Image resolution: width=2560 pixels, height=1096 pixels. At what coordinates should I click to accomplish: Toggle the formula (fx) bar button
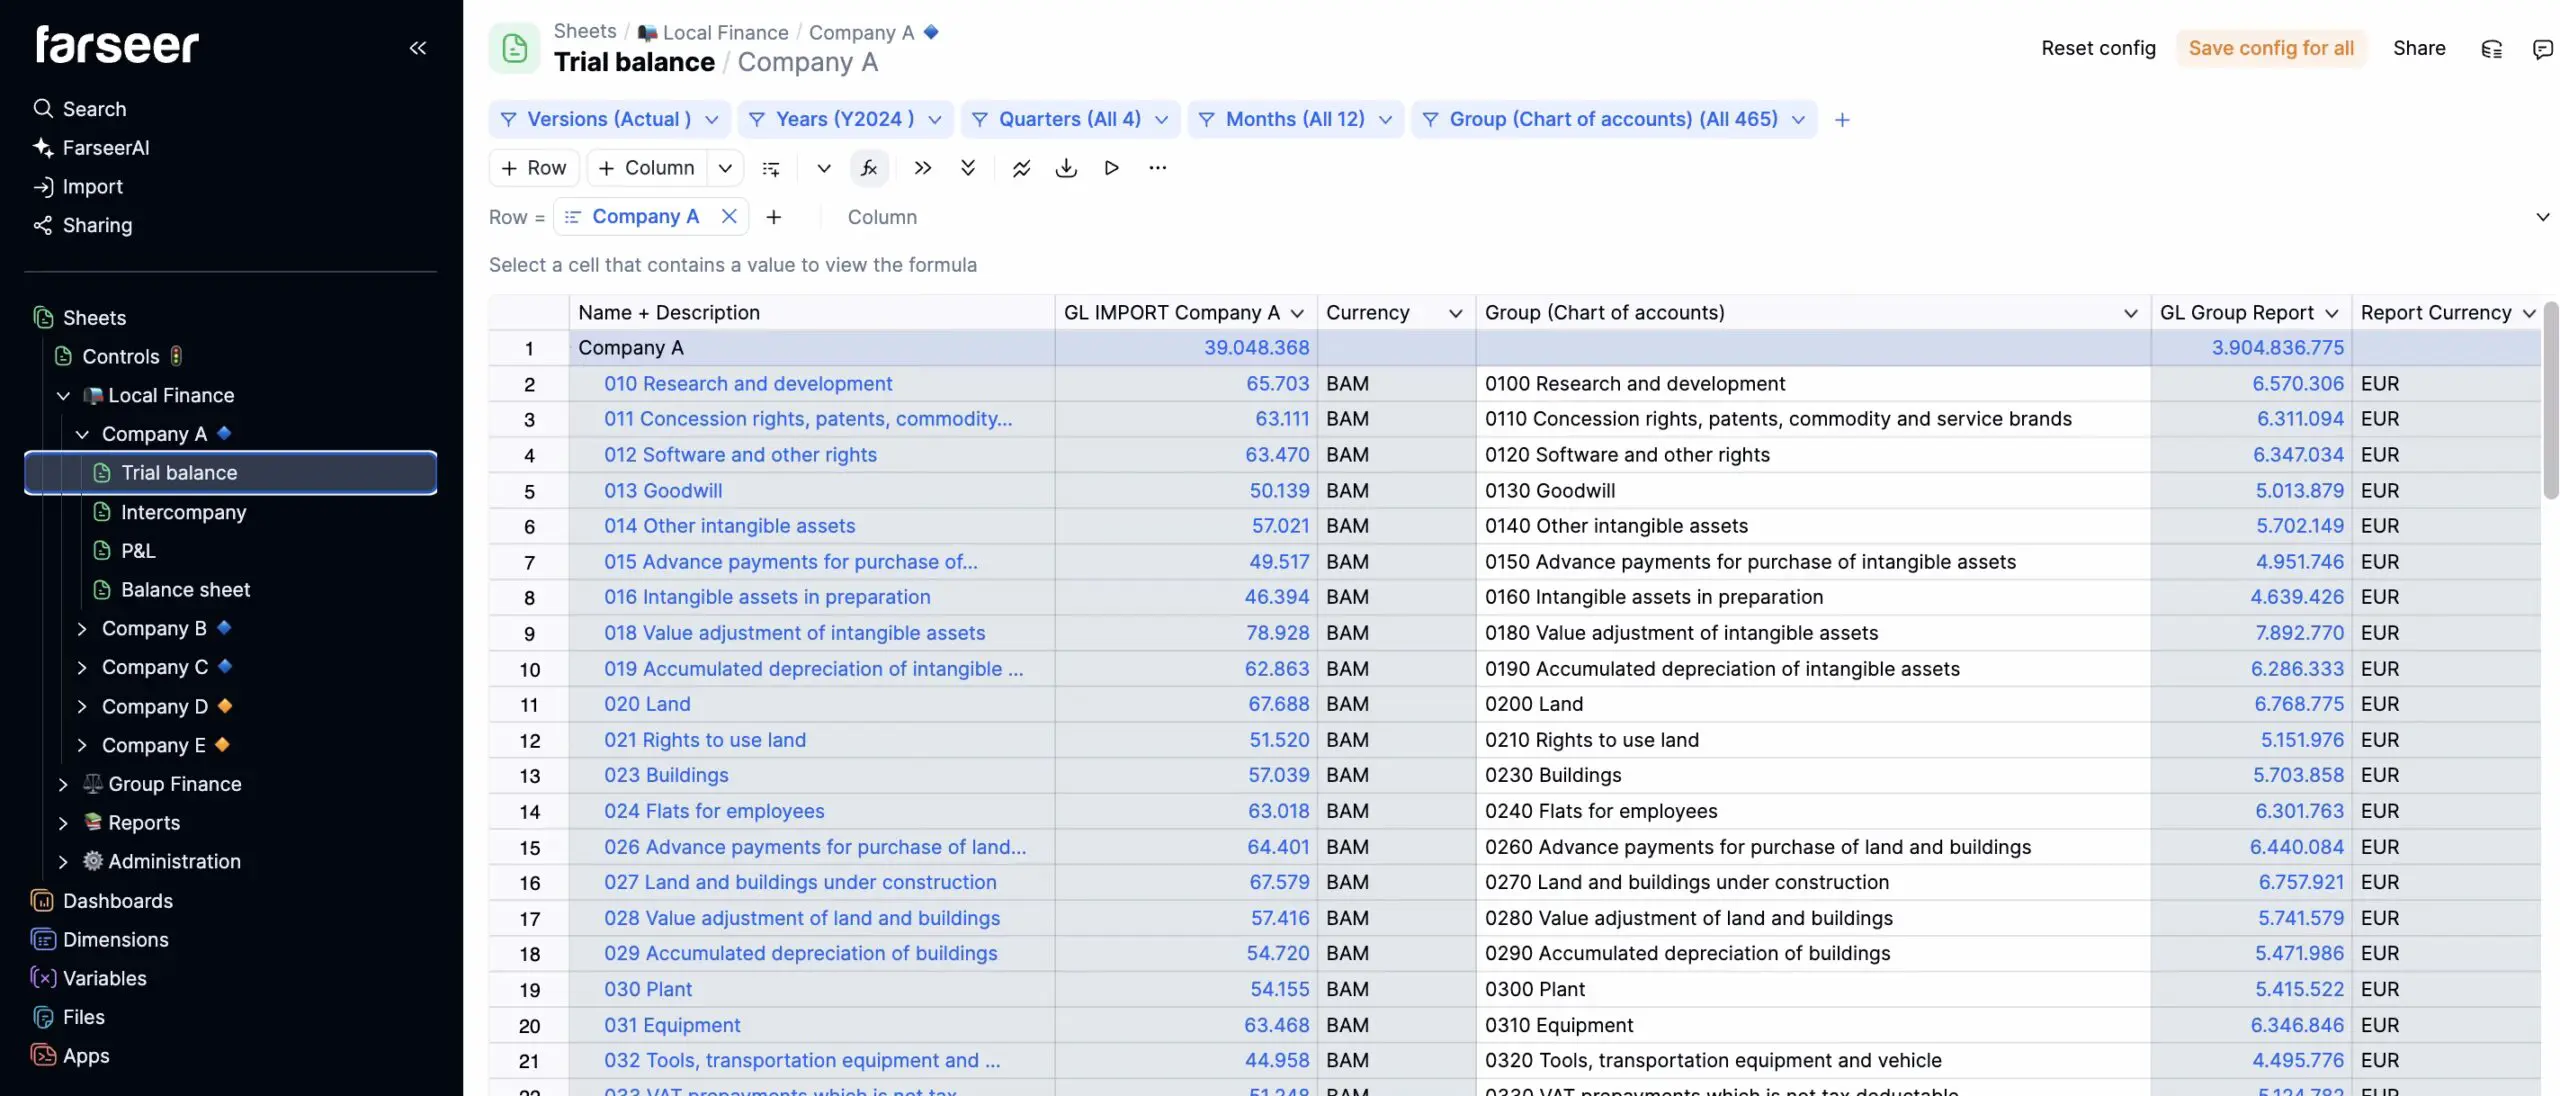(x=868, y=168)
